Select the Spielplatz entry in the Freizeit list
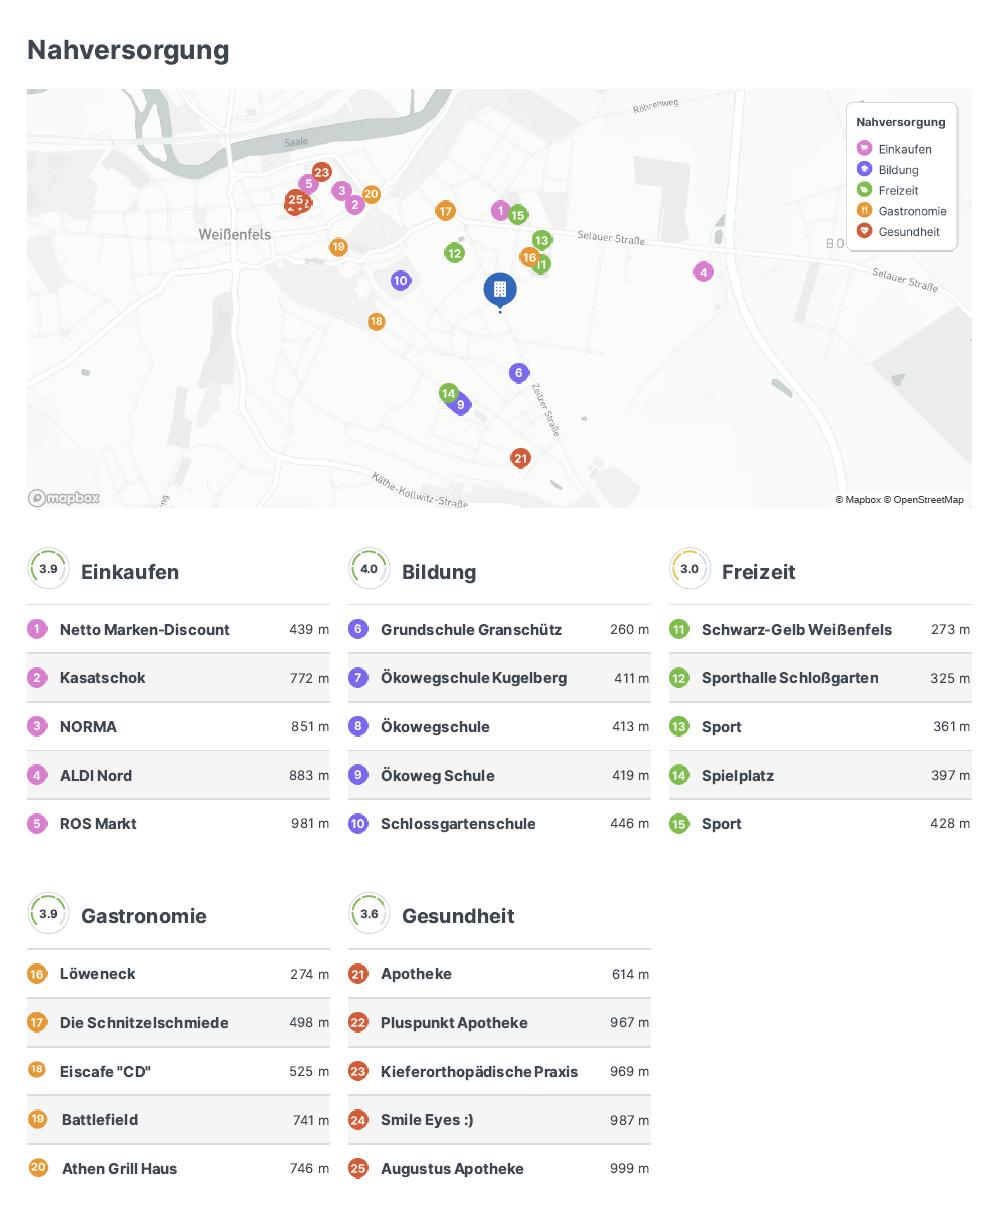 click(x=738, y=776)
